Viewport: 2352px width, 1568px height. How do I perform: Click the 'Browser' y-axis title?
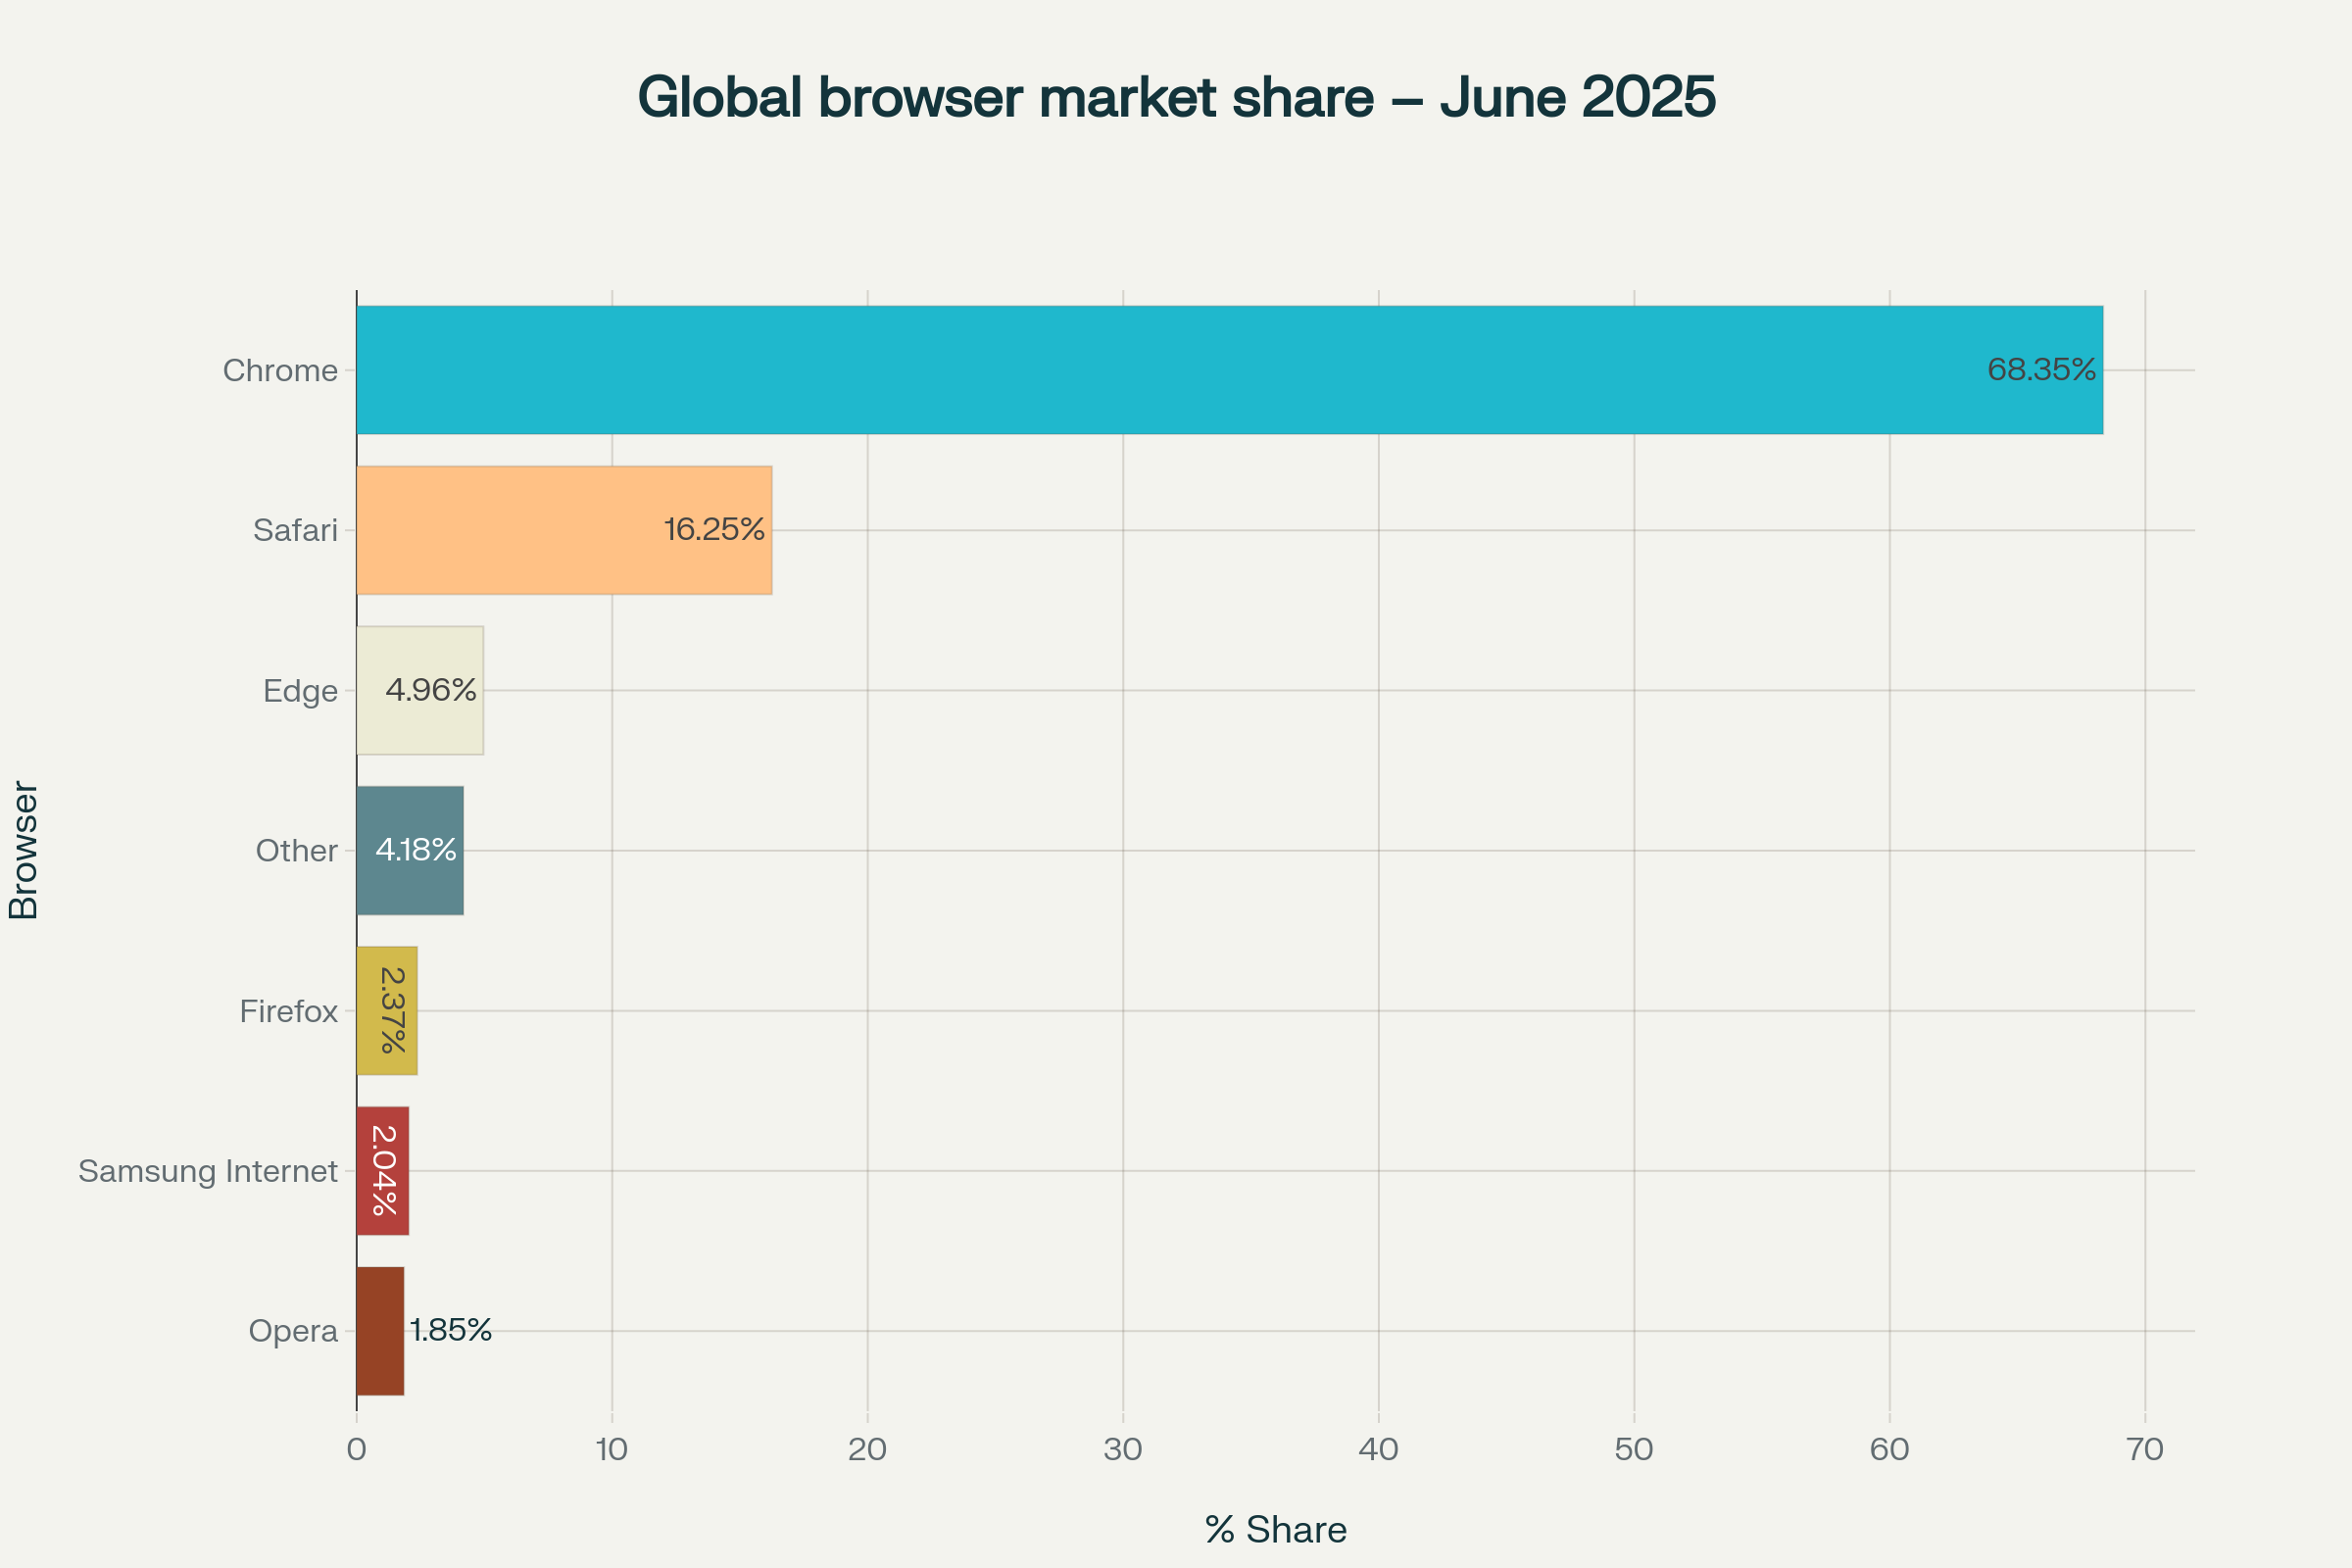(23, 850)
